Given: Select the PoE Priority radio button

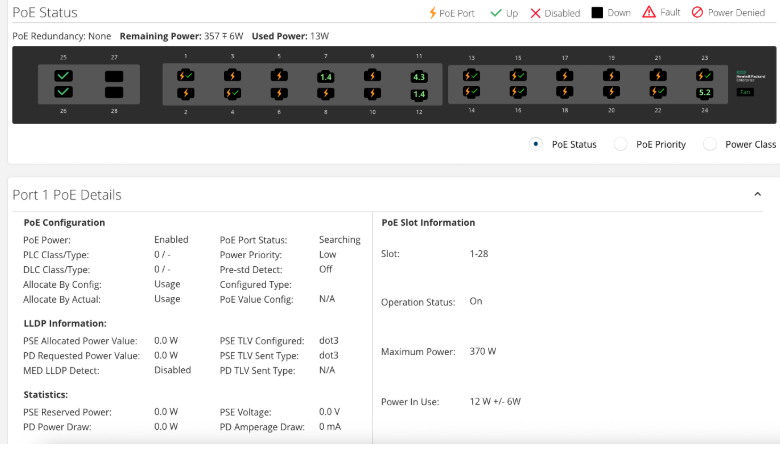Looking at the screenshot, I should (x=620, y=144).
